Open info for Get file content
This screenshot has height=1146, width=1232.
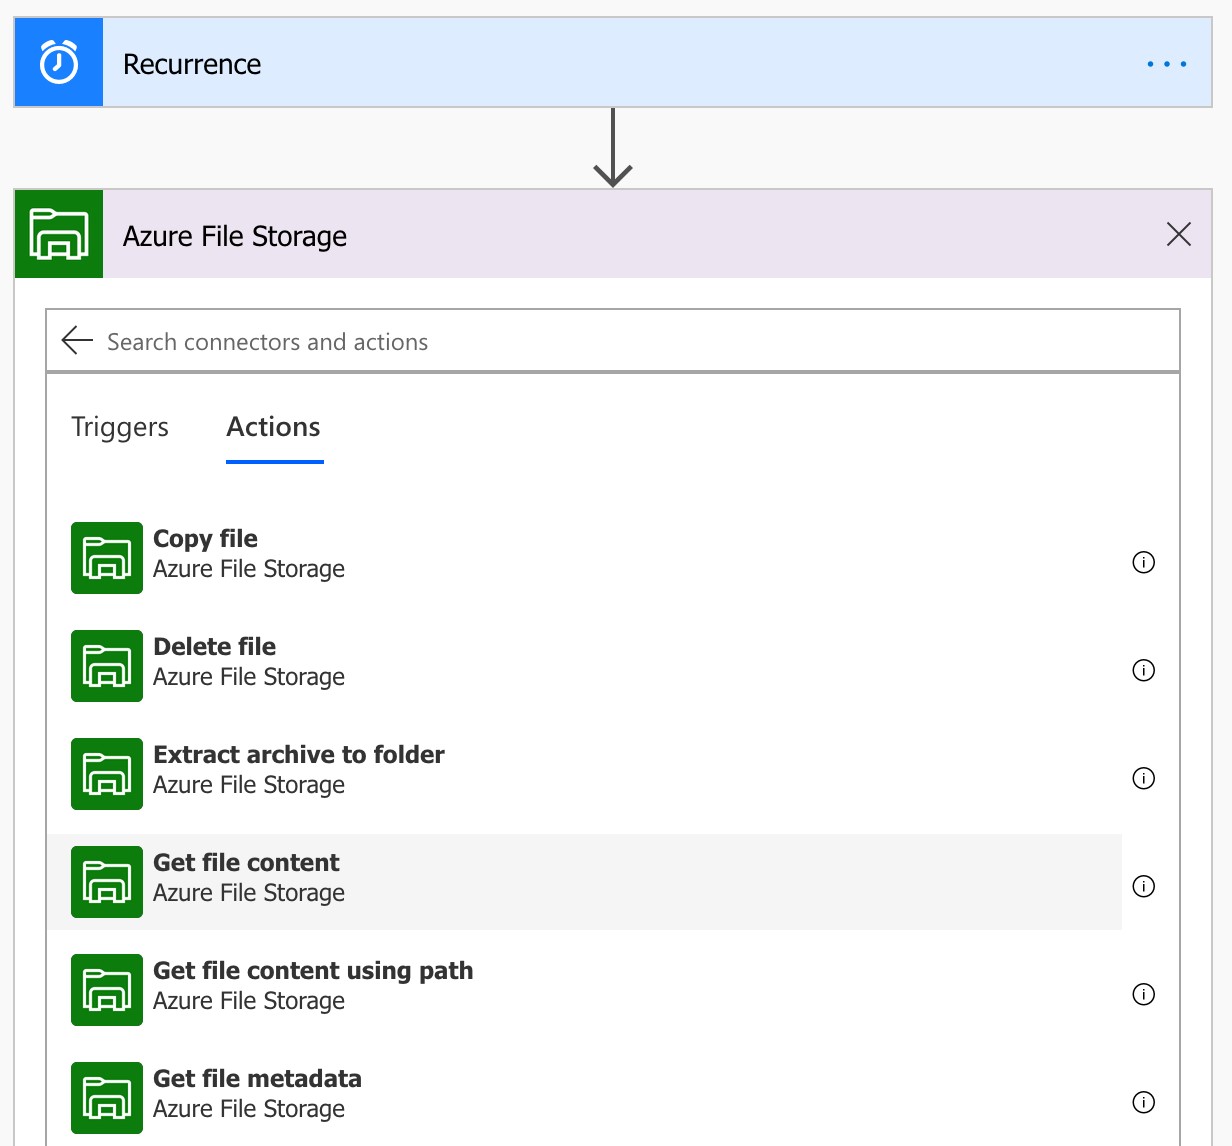1143,886
